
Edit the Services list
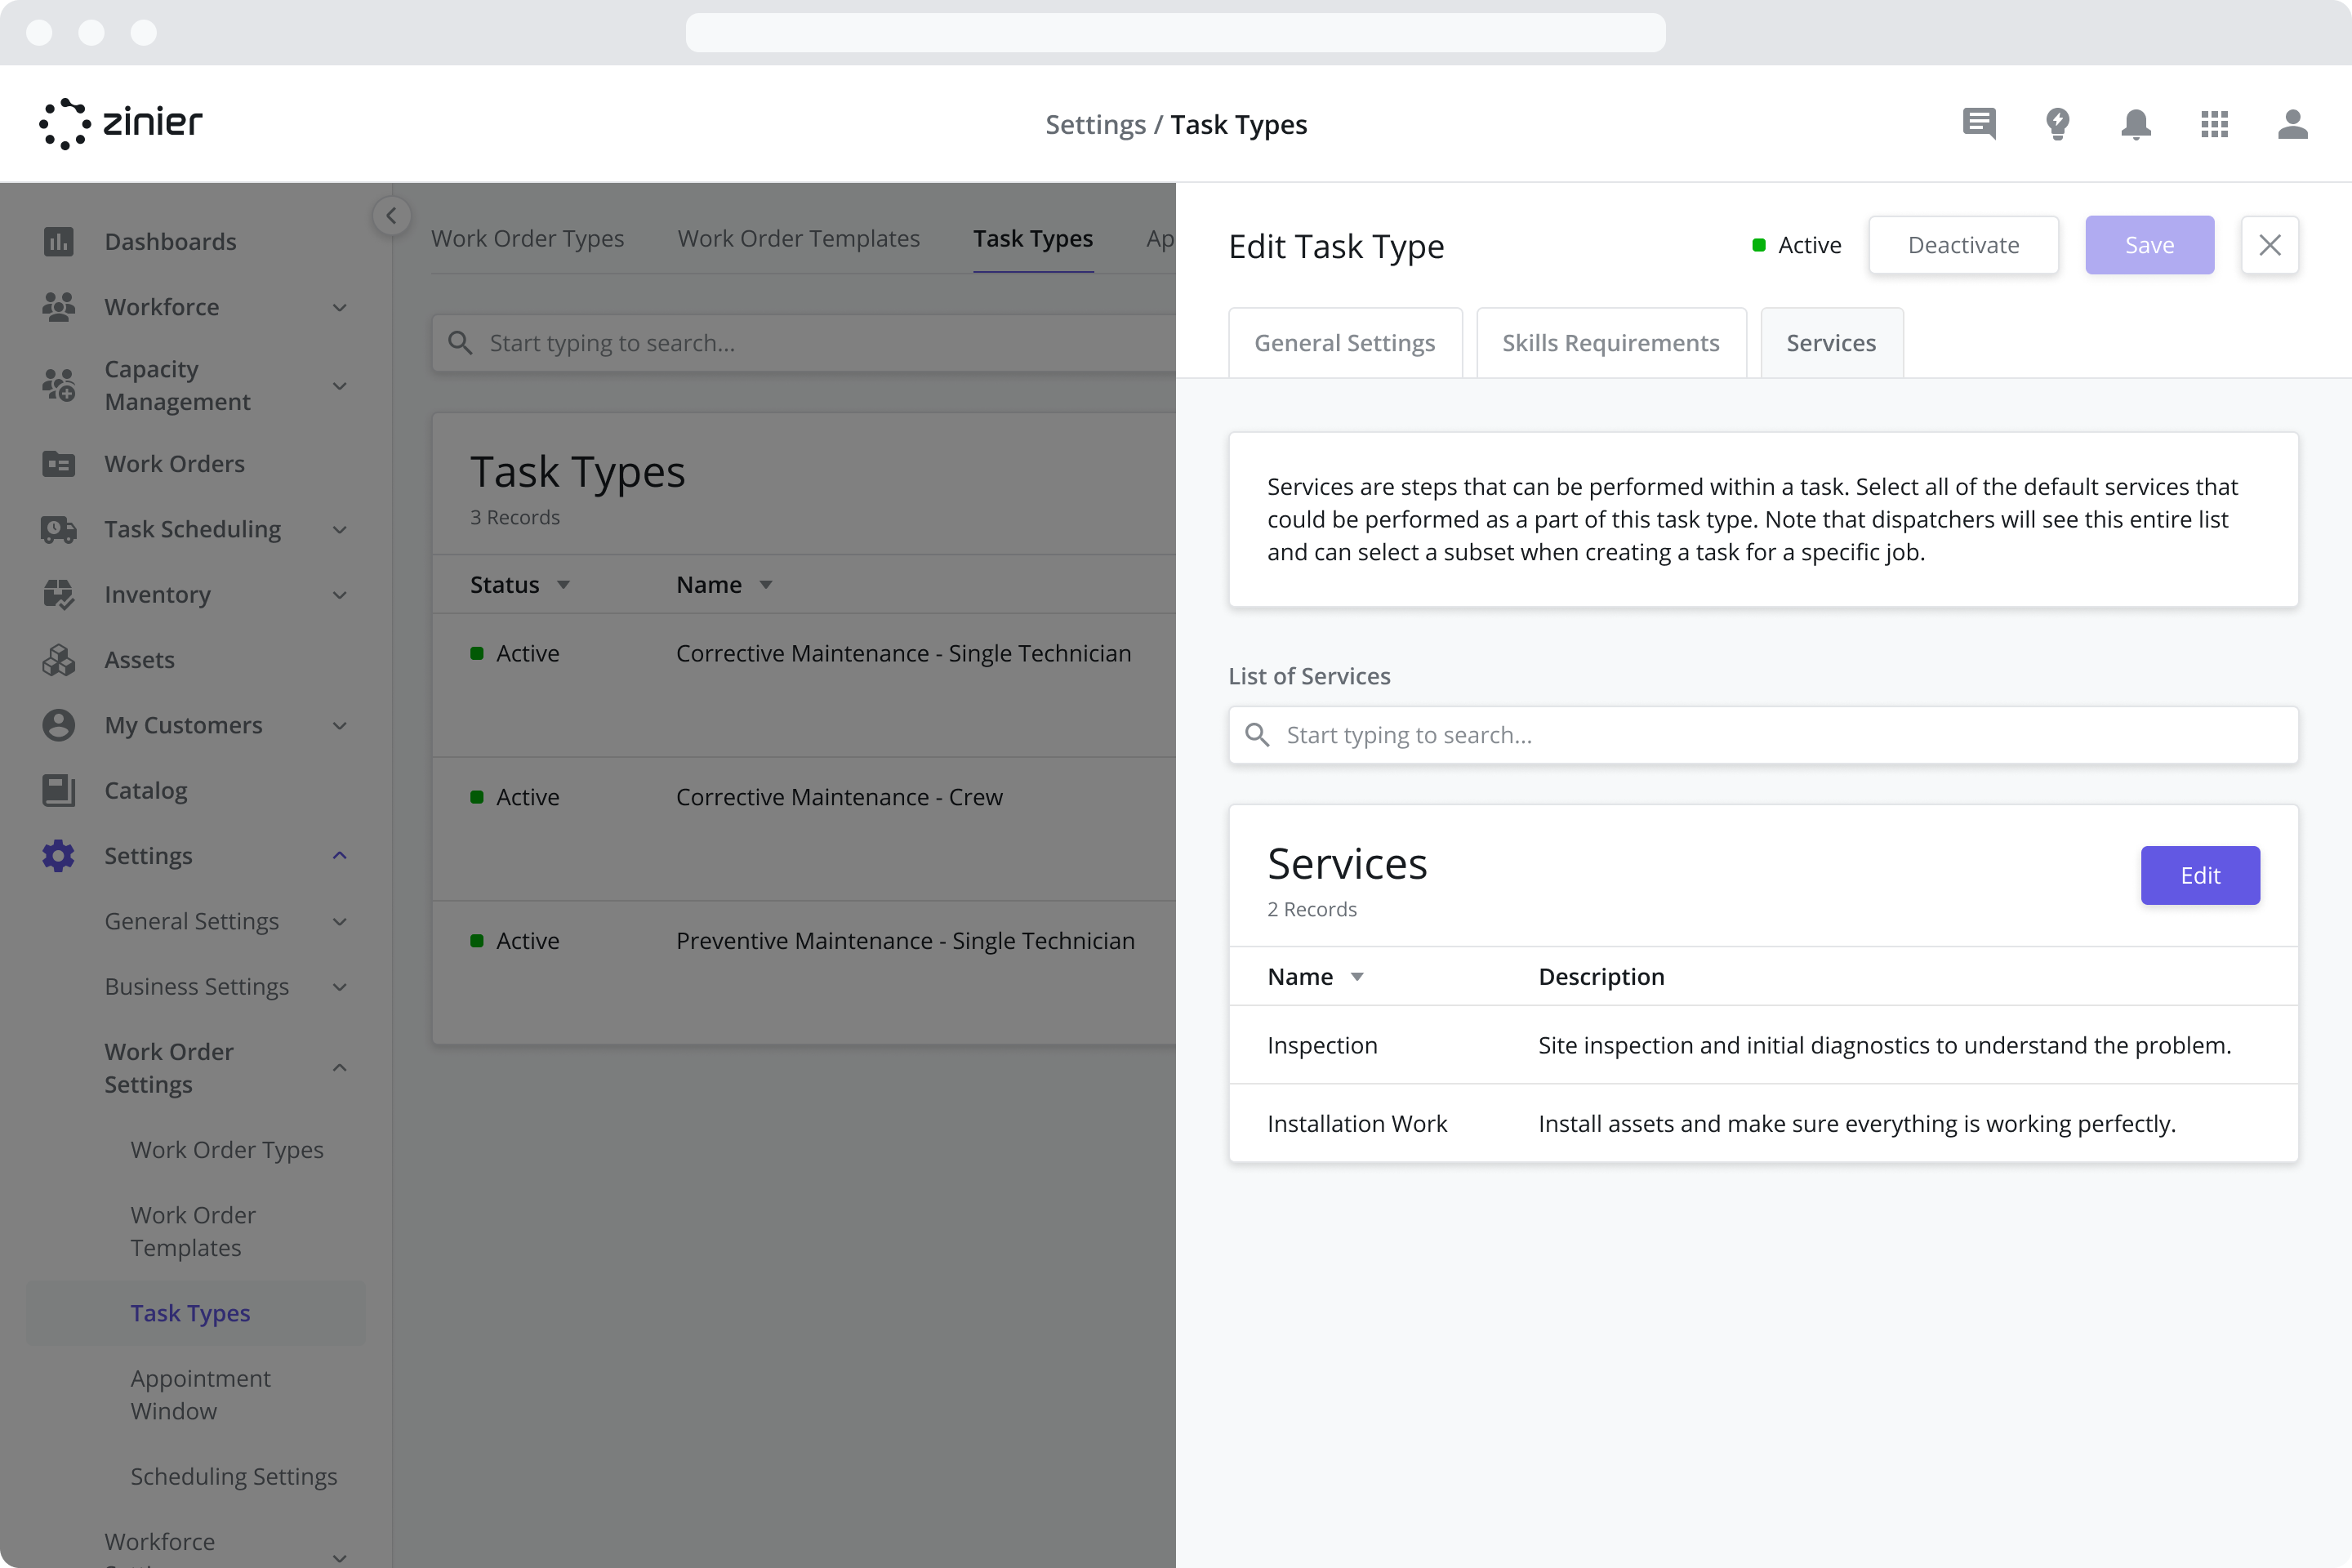[2199, 875]
